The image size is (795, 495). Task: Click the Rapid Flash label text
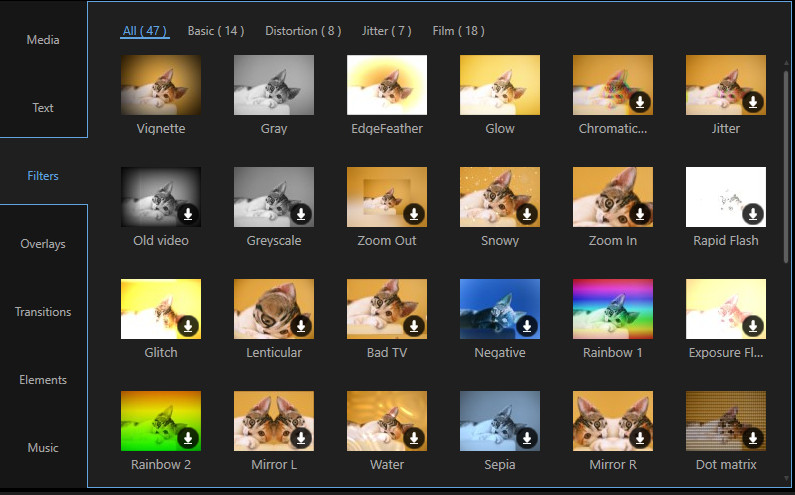pyautogui.click(x=726, y=240)
